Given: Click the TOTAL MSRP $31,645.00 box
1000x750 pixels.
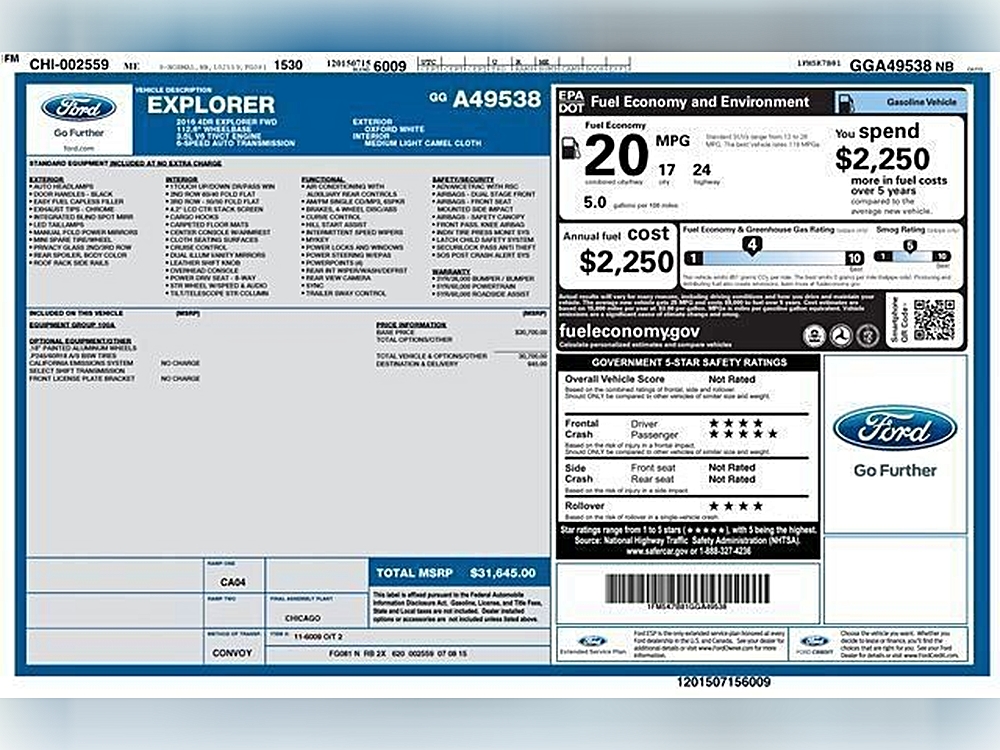Looking at the screenshot, I should tap(459, 573).
